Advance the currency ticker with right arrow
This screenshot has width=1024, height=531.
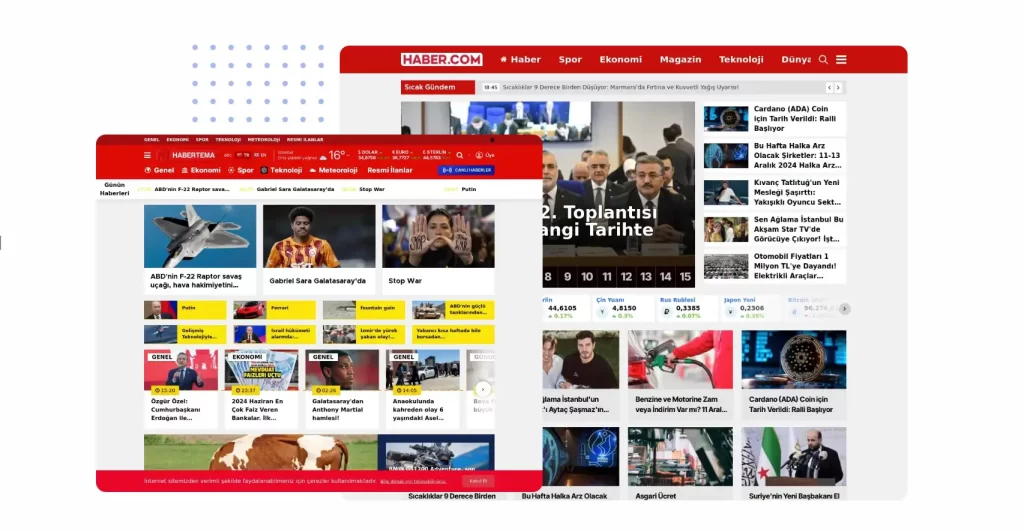point(844,309)
